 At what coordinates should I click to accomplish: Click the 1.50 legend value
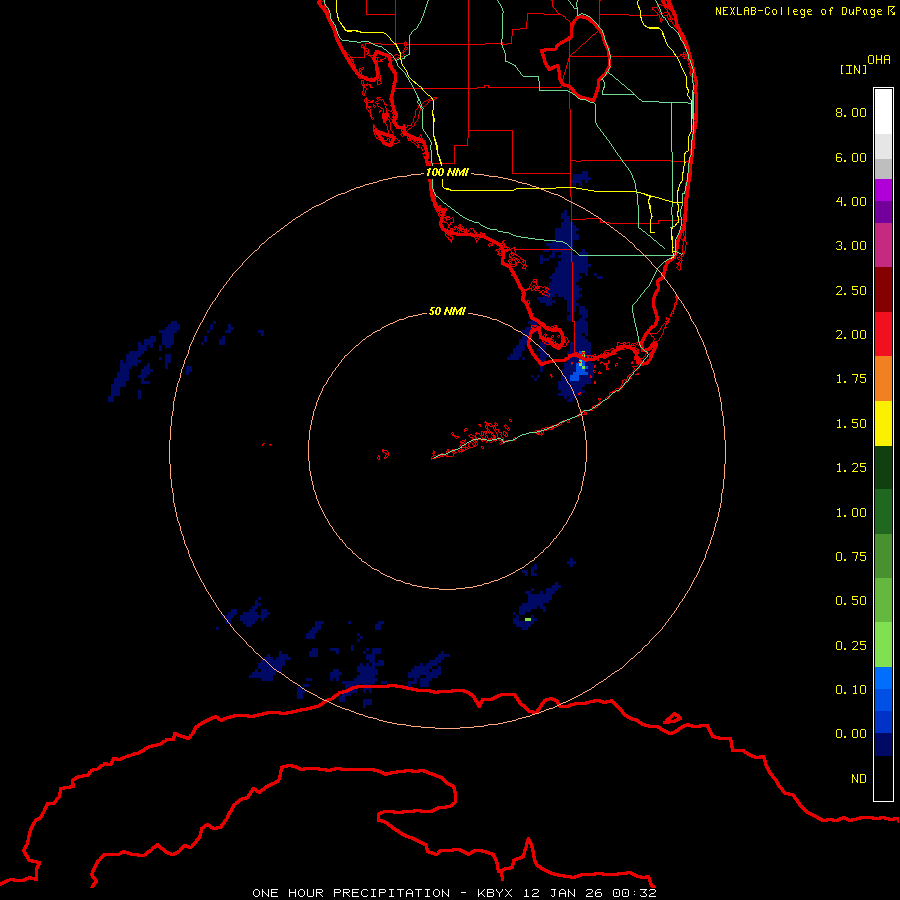851,424
